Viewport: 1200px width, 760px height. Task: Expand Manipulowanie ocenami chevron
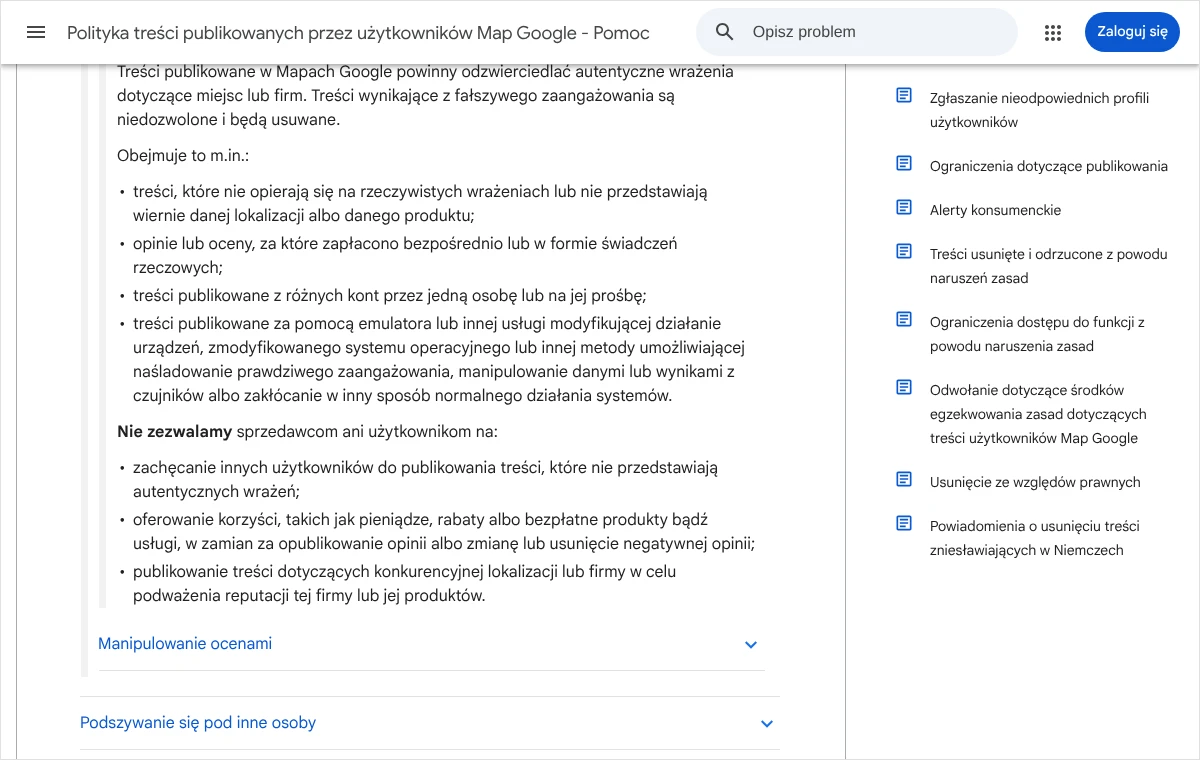point(751,645)
